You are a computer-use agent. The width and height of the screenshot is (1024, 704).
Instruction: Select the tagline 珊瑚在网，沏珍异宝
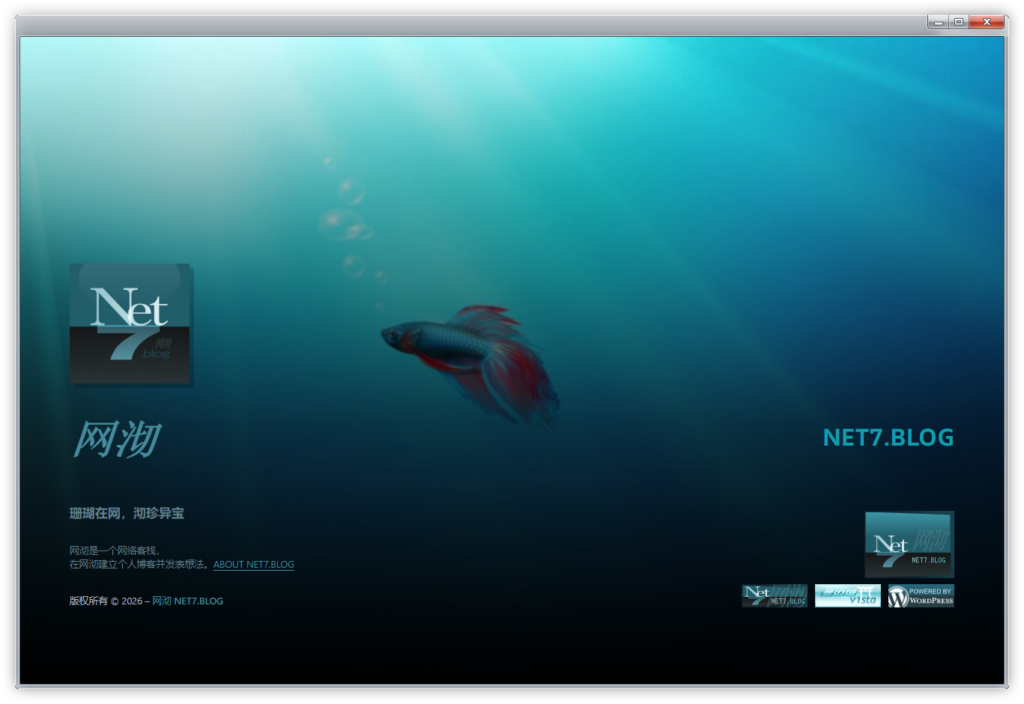point(127,513)
